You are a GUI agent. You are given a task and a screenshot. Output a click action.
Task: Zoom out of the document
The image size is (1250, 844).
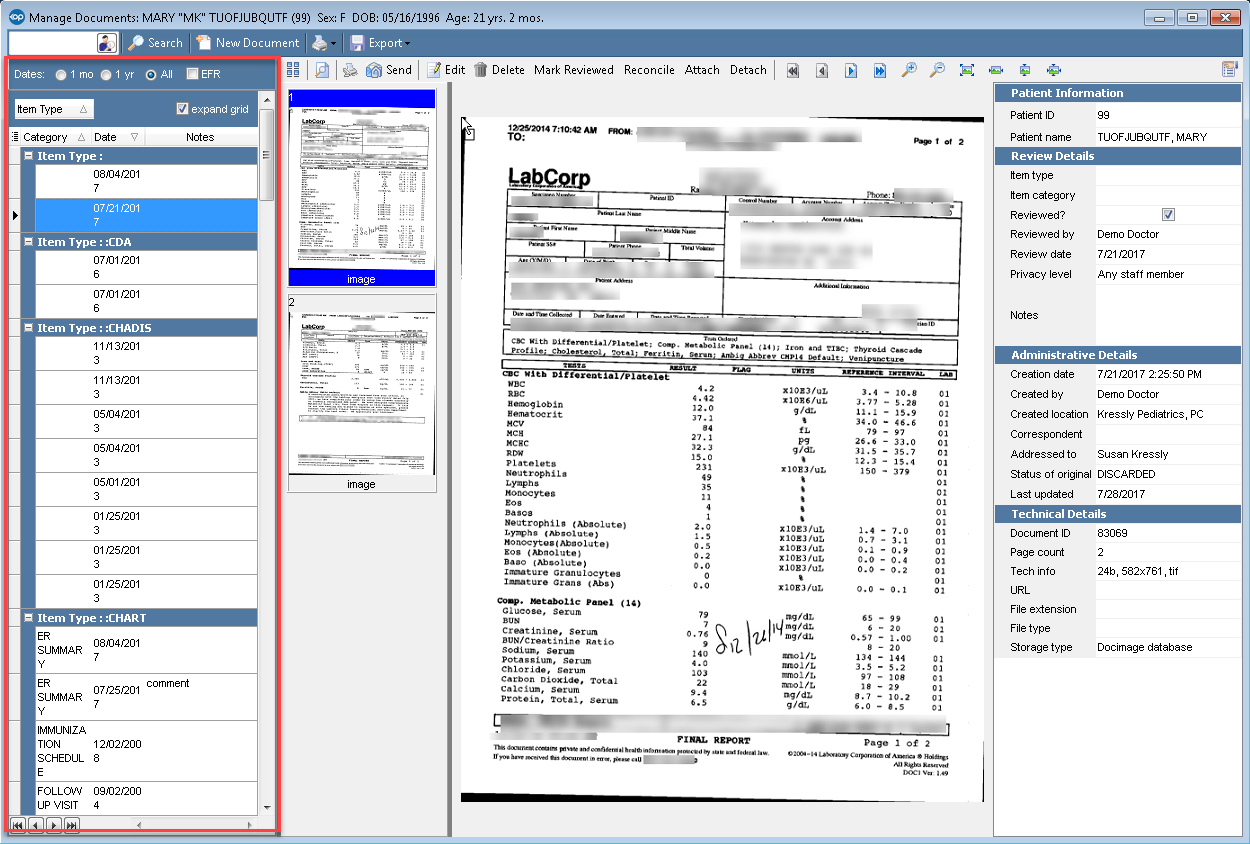(938, 70)
